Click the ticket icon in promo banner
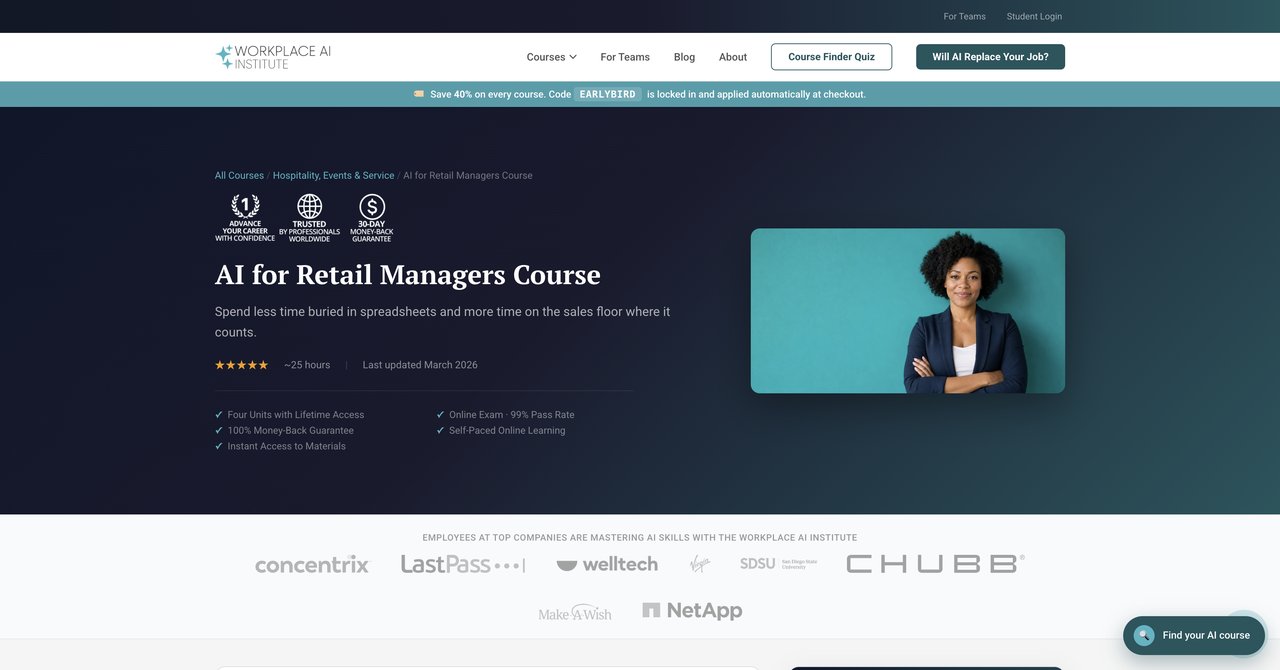The image size is (1280, 670). pos(419,94)
